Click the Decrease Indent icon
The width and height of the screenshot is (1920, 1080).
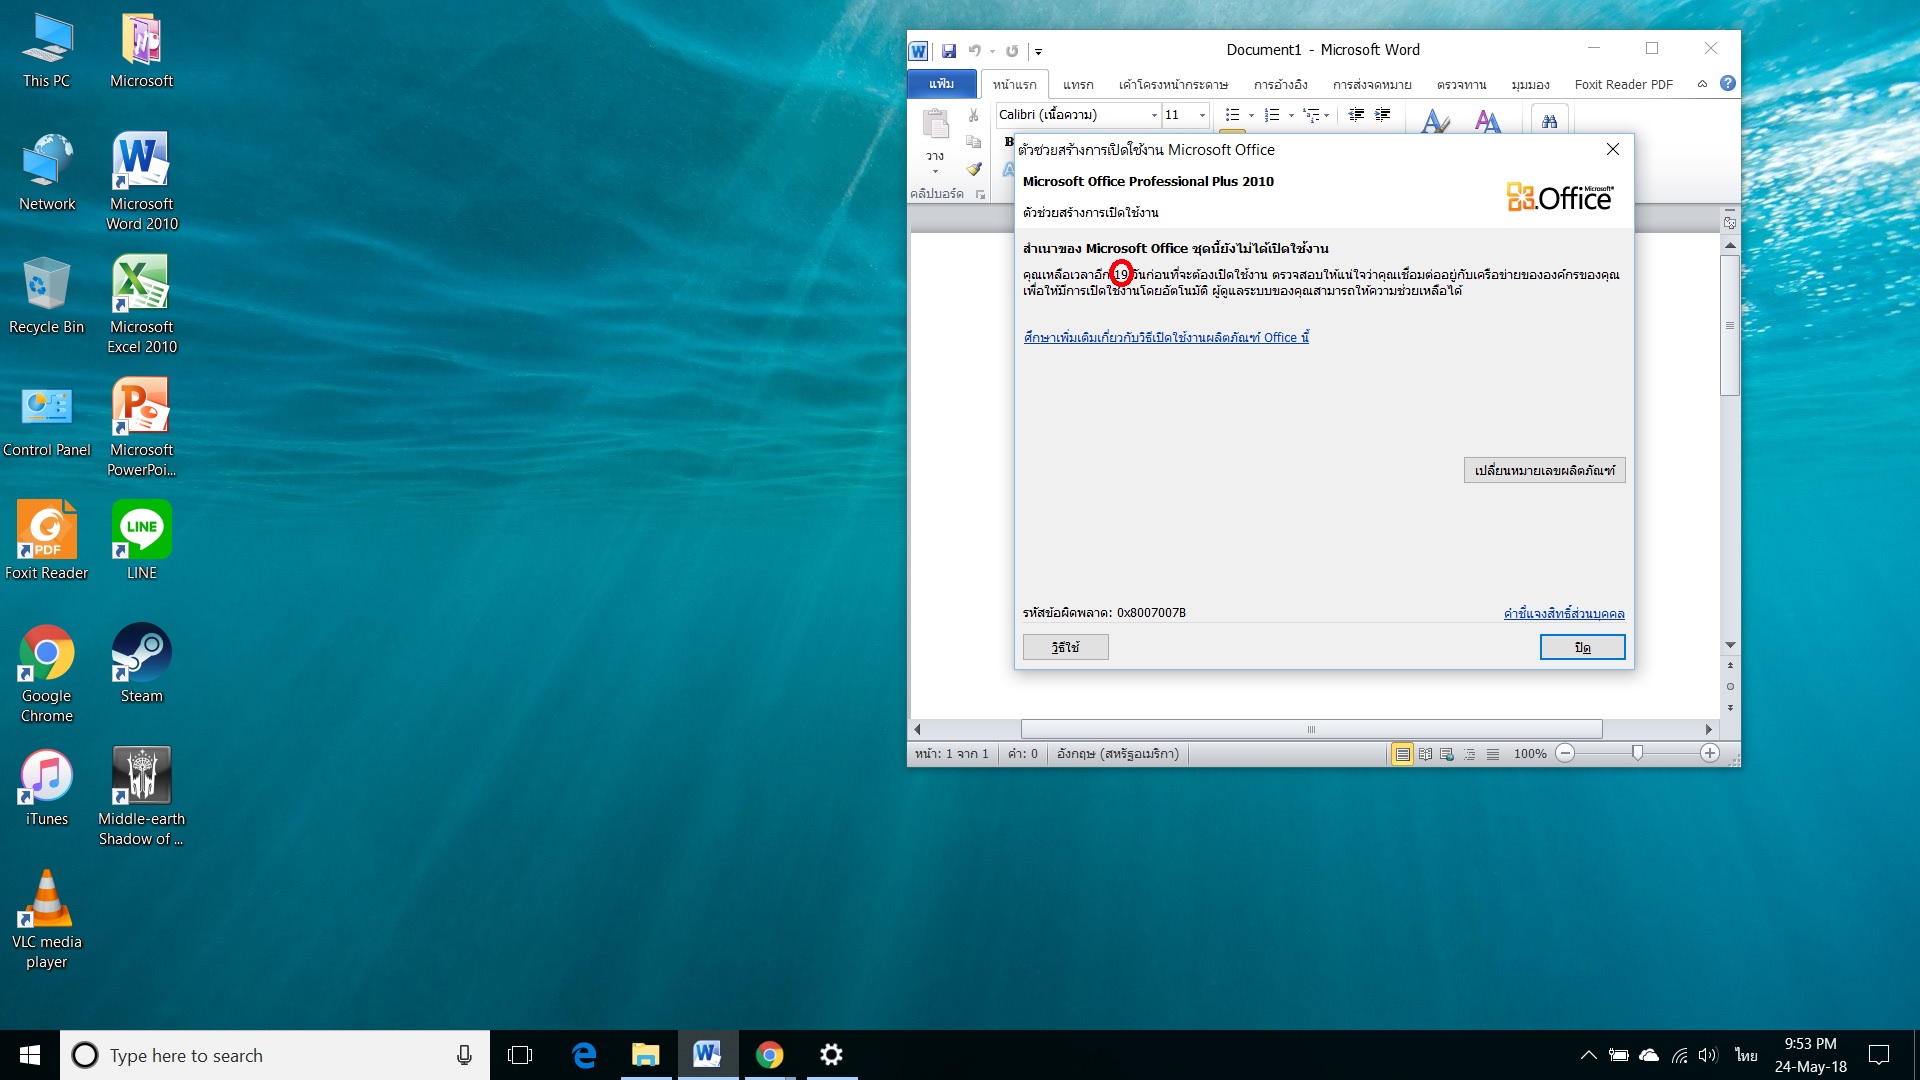(1356, 115)
